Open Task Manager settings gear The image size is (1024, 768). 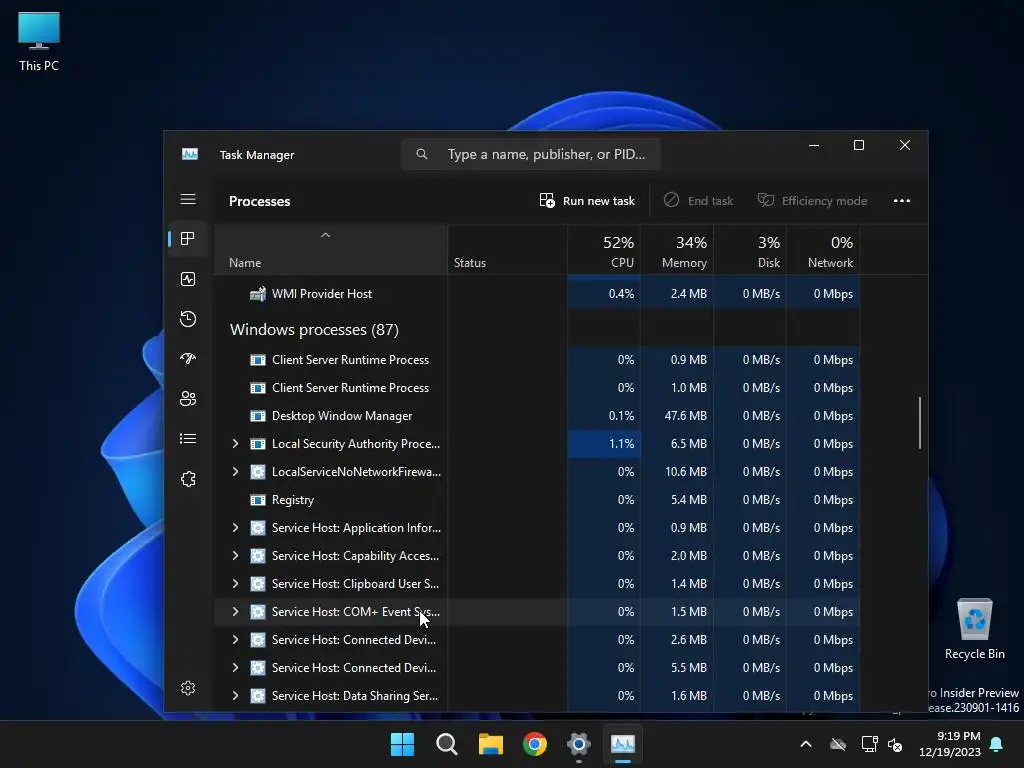[x=188, y=688]
